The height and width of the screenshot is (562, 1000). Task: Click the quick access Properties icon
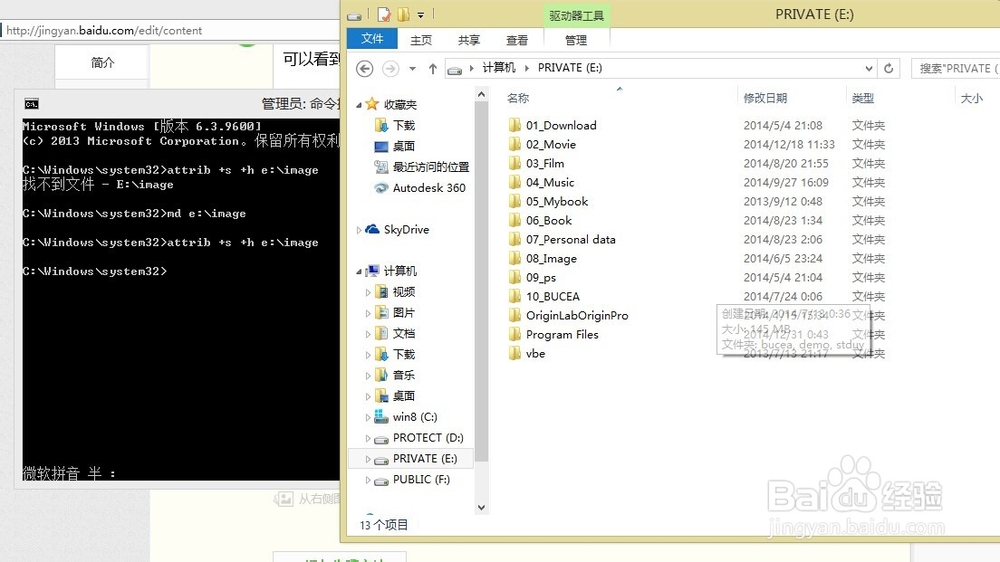point(384,14)
